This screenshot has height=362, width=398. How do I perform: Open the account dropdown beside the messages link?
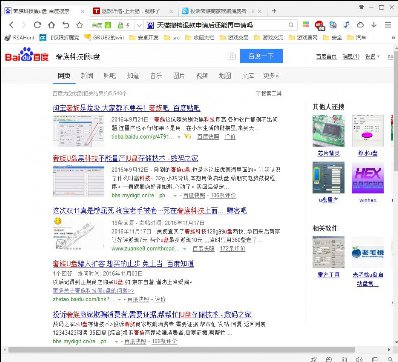(x=372, y=57)
